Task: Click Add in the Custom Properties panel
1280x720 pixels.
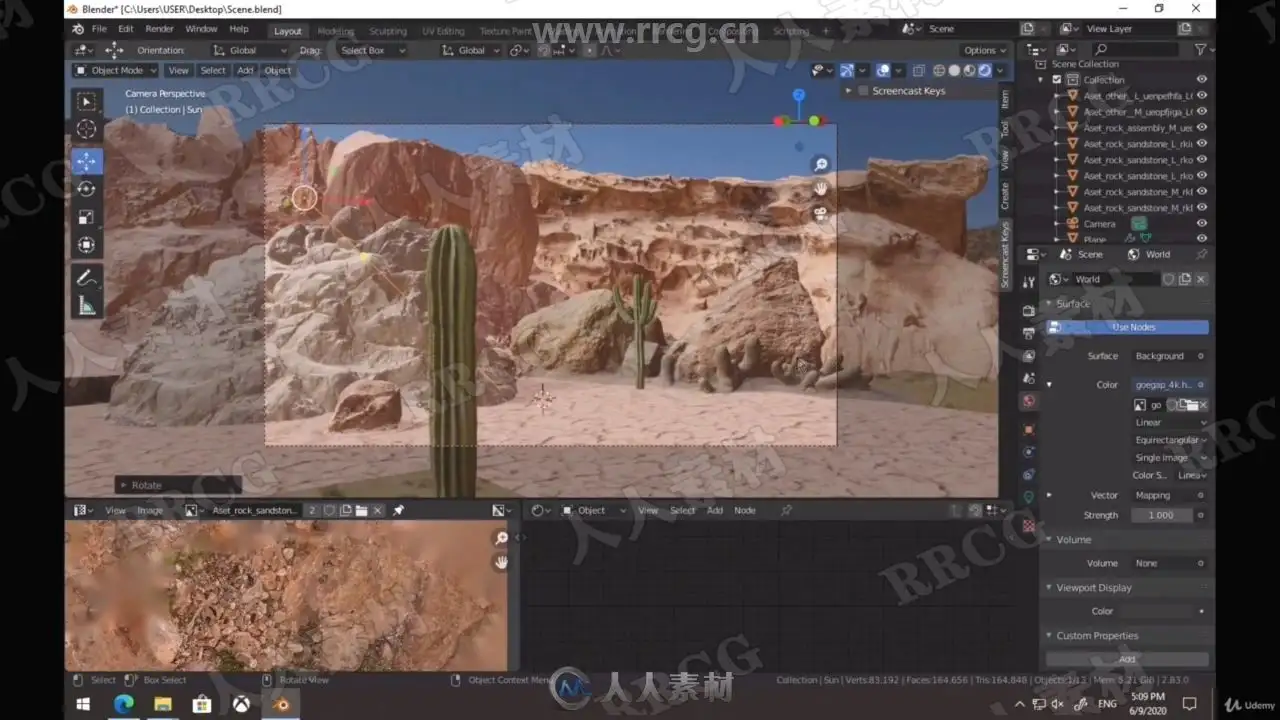Action: [x=1127, y=659]
